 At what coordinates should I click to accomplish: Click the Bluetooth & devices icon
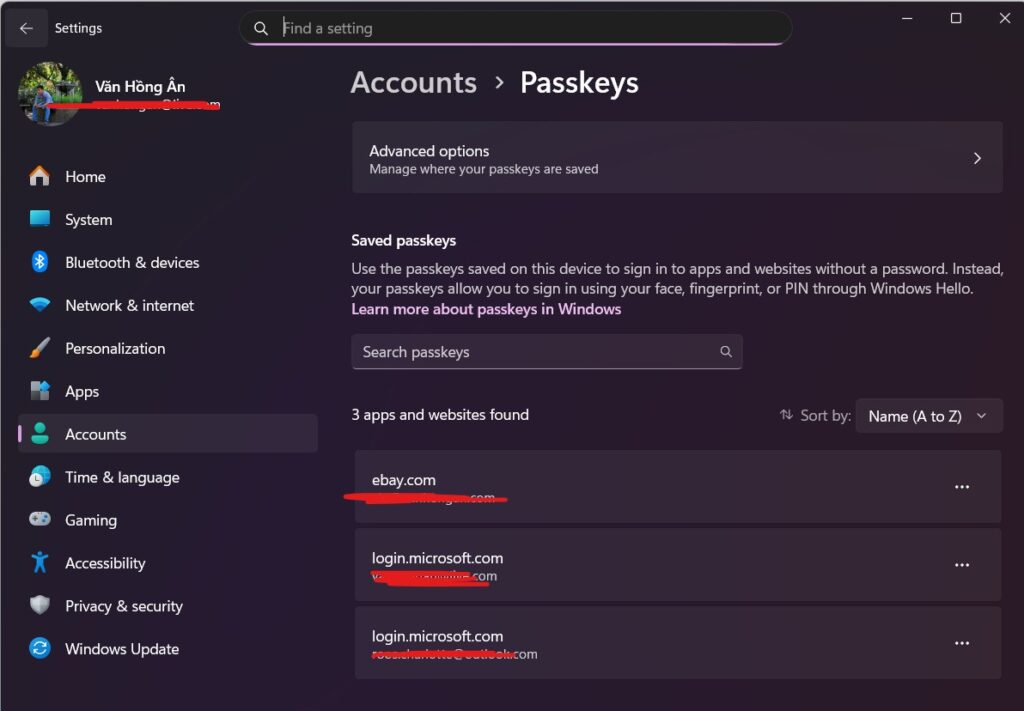pyautogui.click(x=40, y=262)
